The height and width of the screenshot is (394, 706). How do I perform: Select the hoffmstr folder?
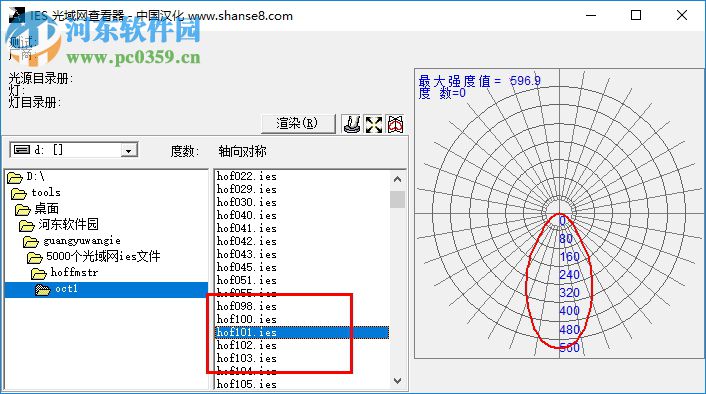[64, 273]
